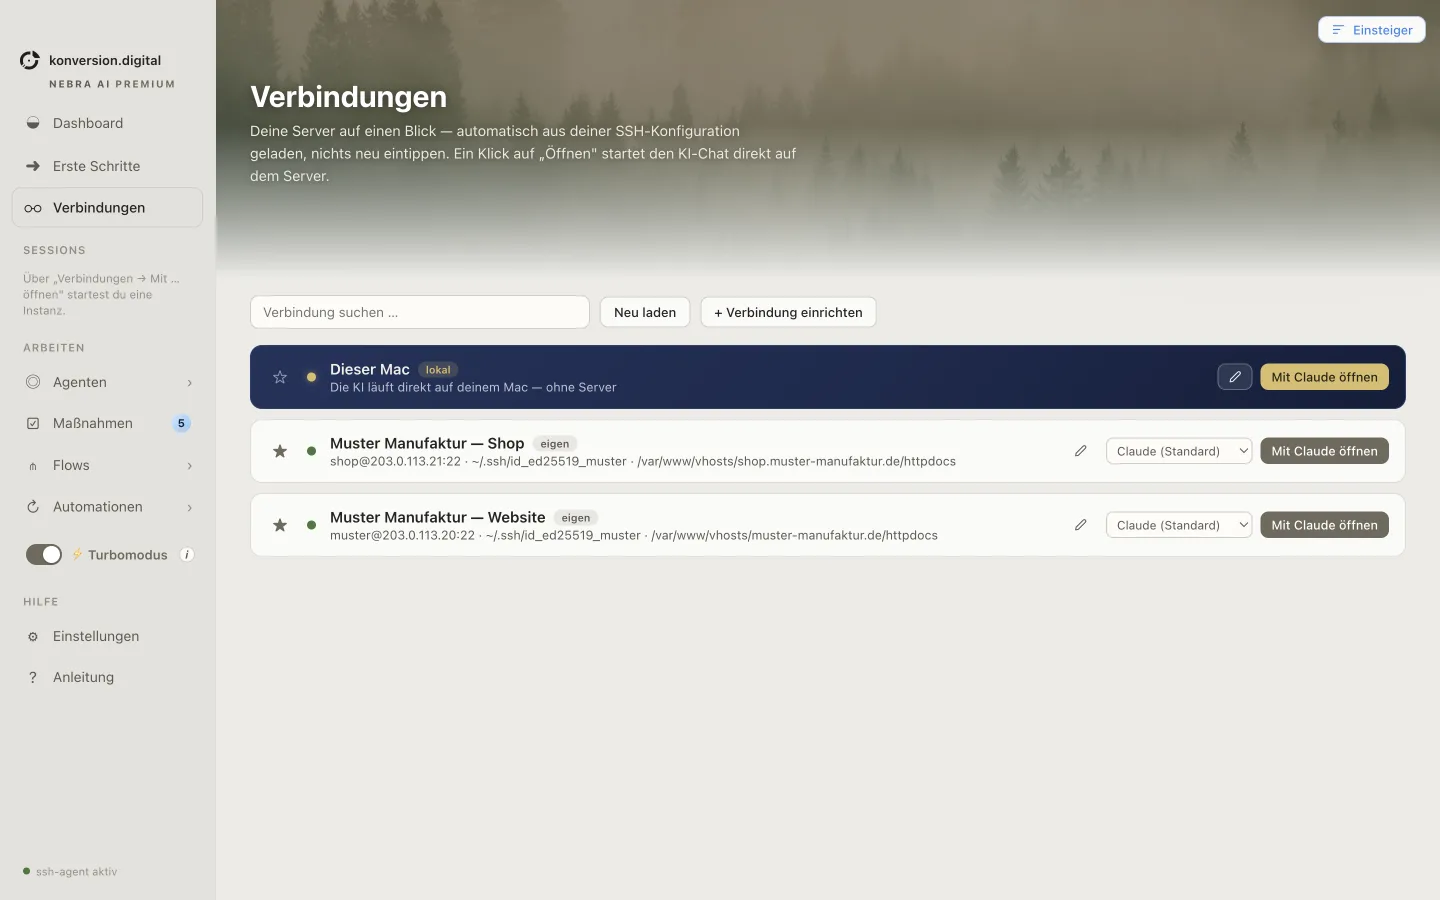
Task: Open the Anleitung question mark icon
Action: click(x=33, y=678)
